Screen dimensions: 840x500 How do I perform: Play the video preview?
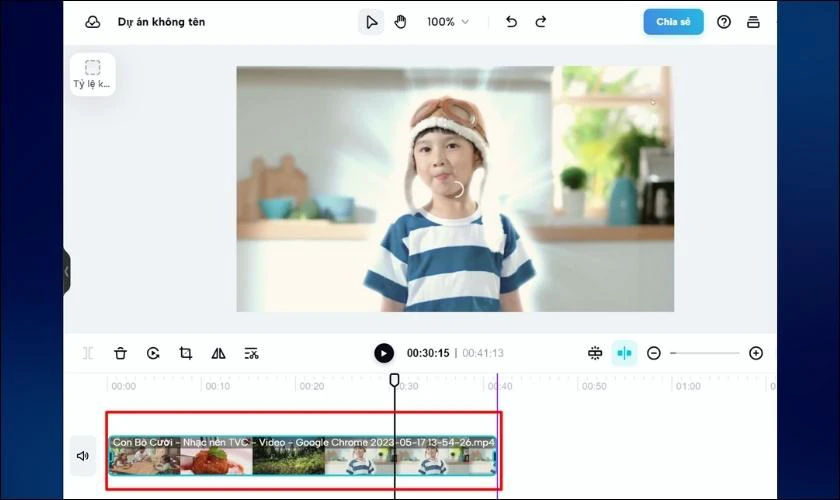[384, 353]
